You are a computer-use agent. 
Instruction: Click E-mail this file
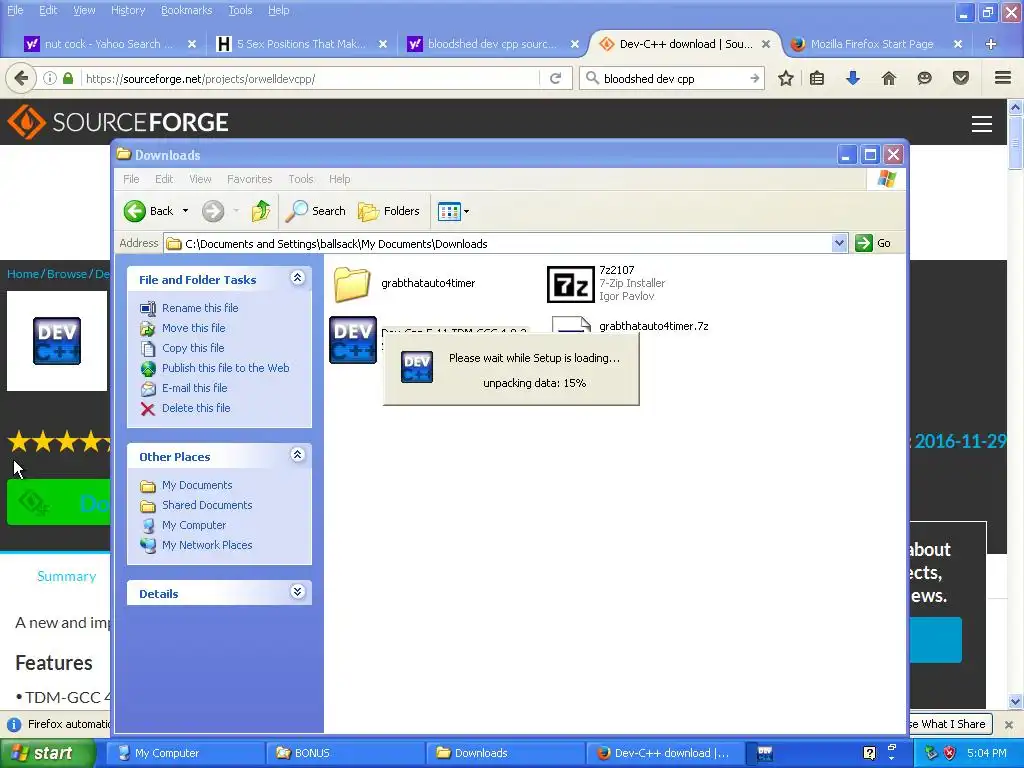[195, 388]
